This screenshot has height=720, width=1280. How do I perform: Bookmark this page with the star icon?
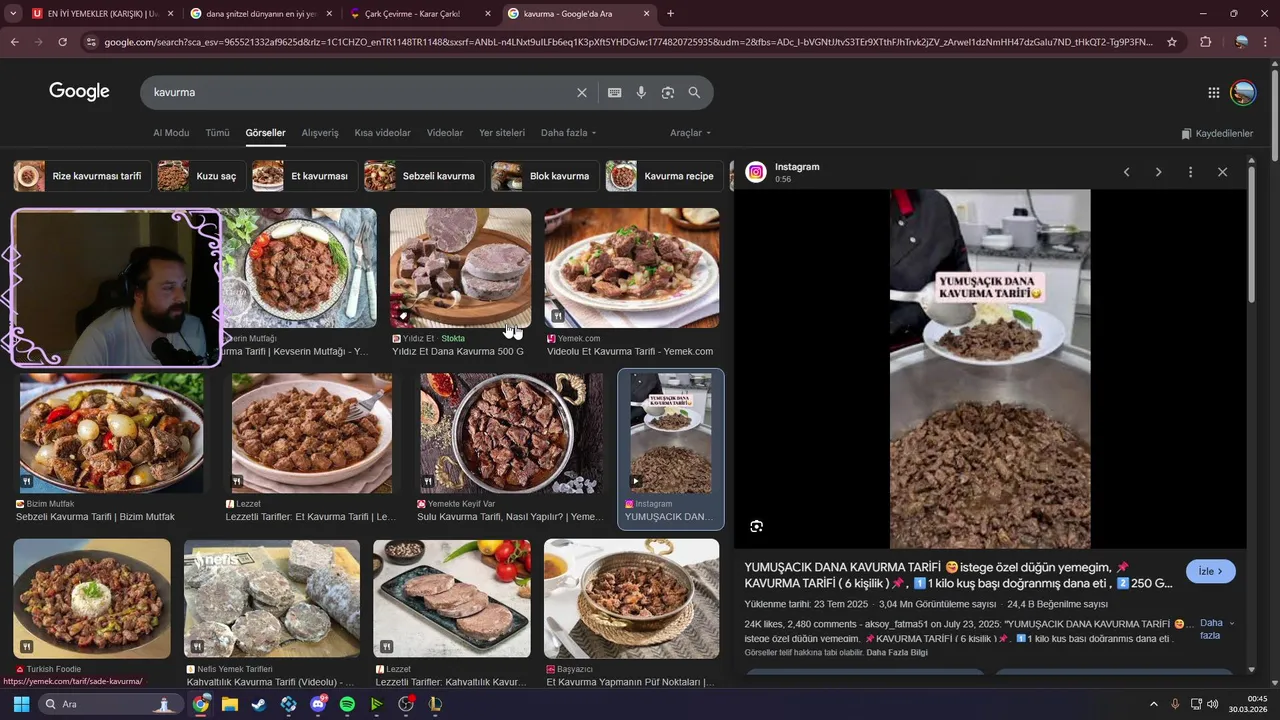[x=1172, y=42]
